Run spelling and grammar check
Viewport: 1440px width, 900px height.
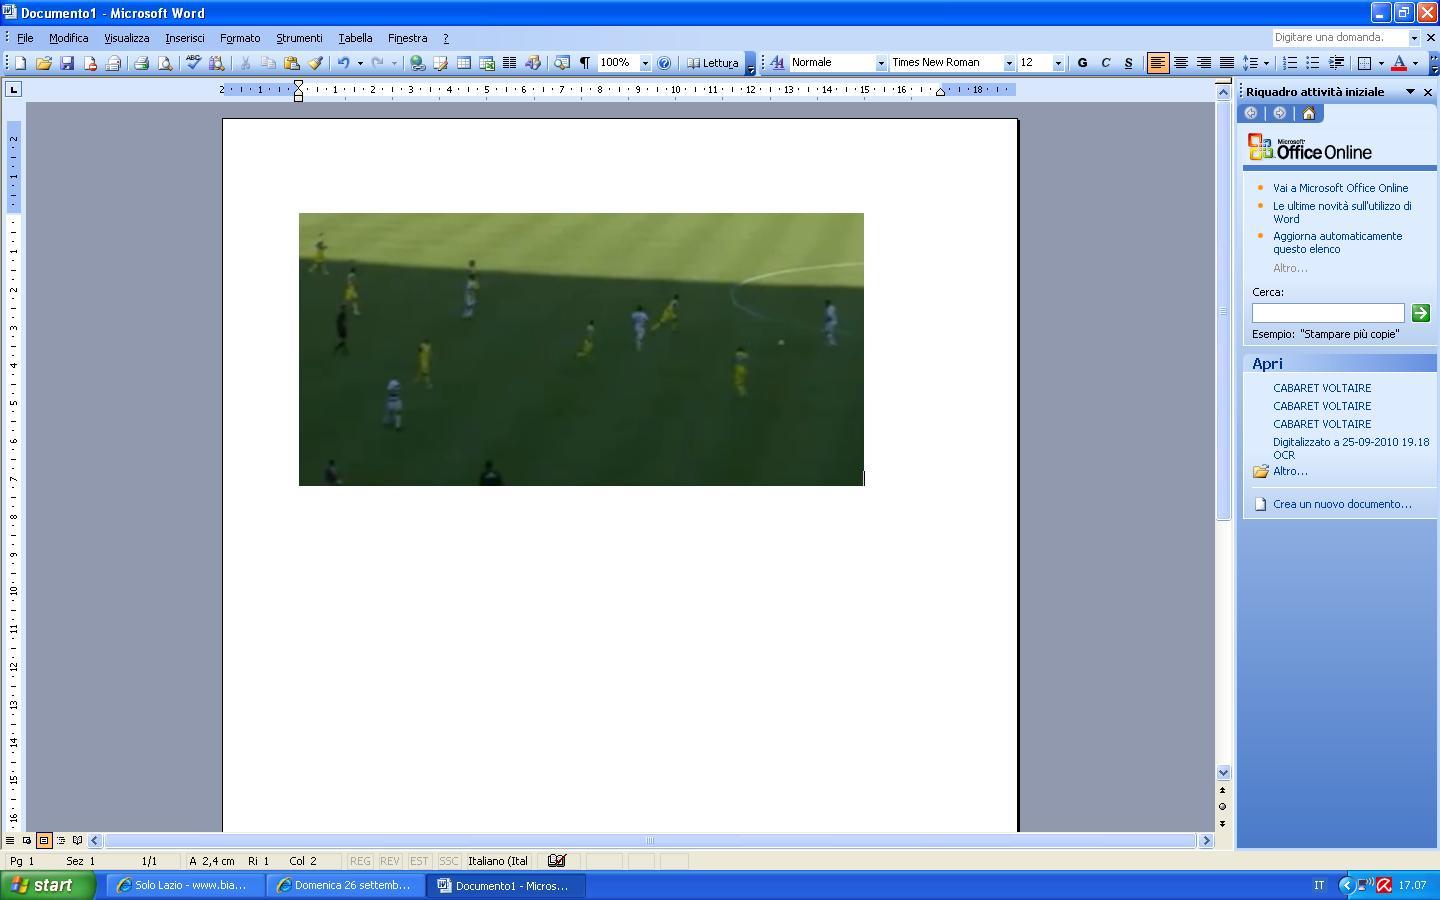point(193,63)
